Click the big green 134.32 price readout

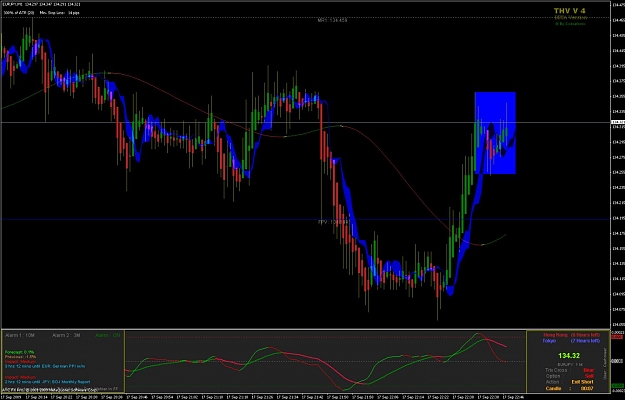click(x=569, y=356)
